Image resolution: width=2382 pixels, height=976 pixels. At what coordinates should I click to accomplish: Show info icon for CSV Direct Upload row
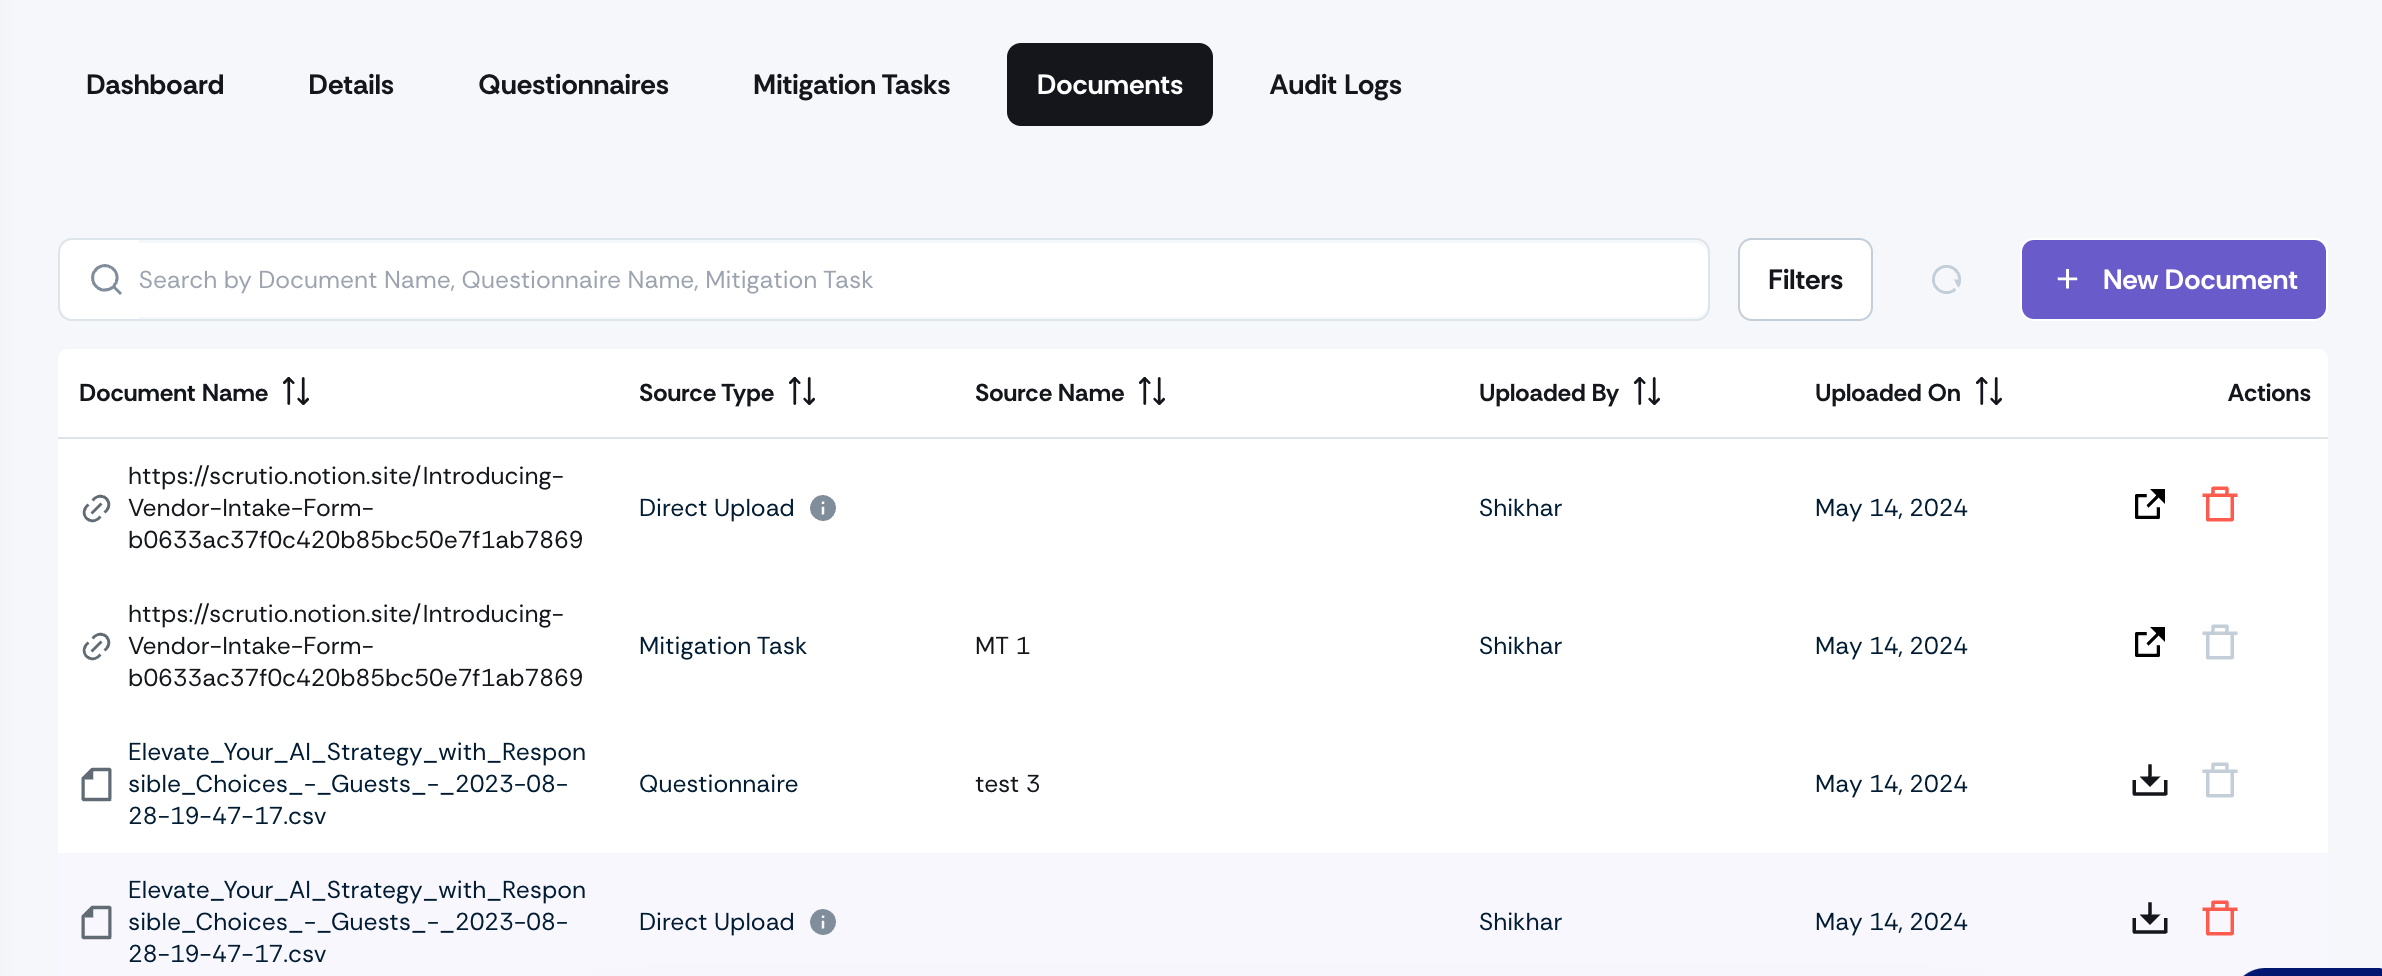pyautogui.click(x=823, y=922)
